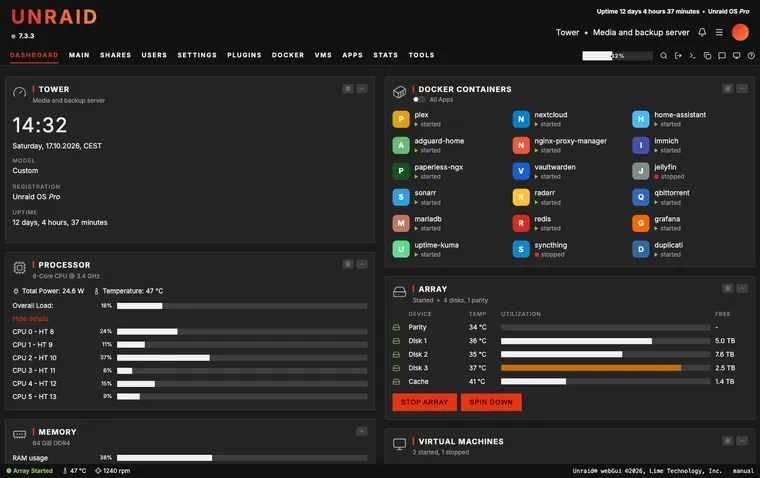Image resolution: width=760 pixels, height=478 pixels.
Task: Click the UNRAID logo
Action: click(54, 17)
